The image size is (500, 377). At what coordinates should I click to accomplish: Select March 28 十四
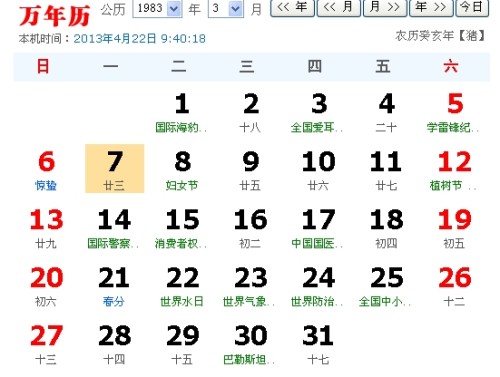tap(114, 344)
